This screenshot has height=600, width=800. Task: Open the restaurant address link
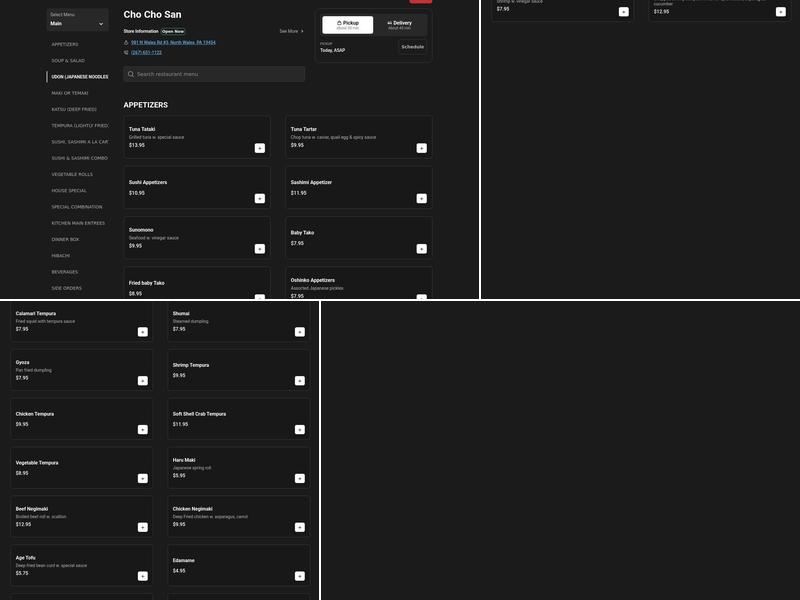173,43
